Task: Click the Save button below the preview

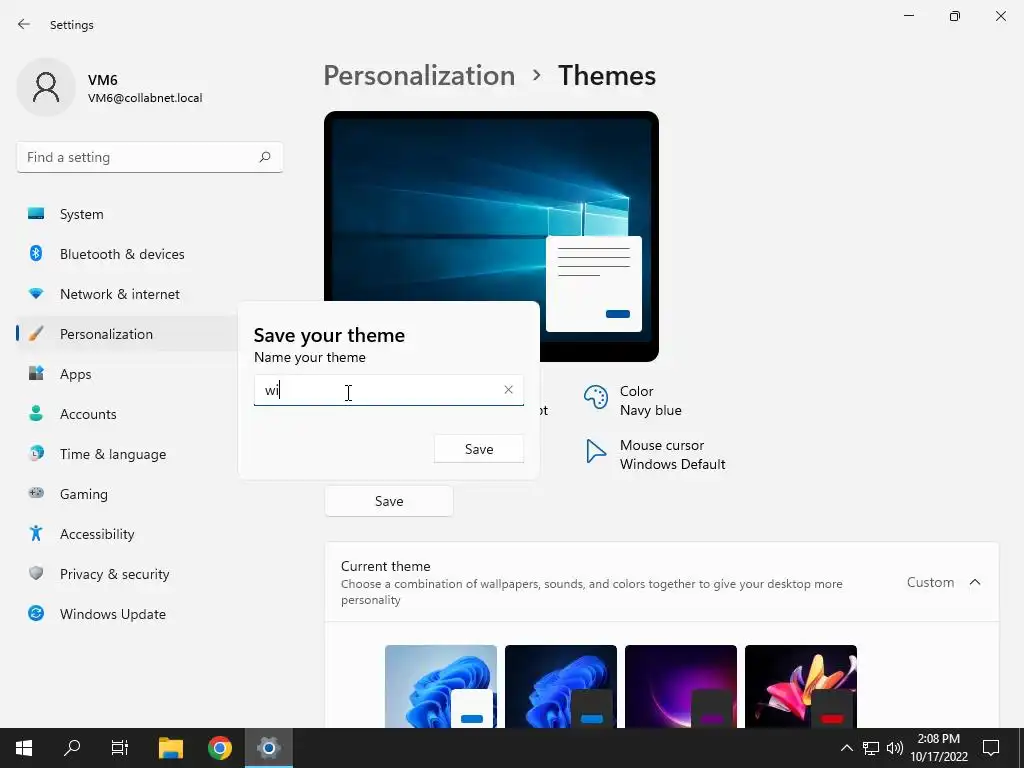Action: click(389, 501)
